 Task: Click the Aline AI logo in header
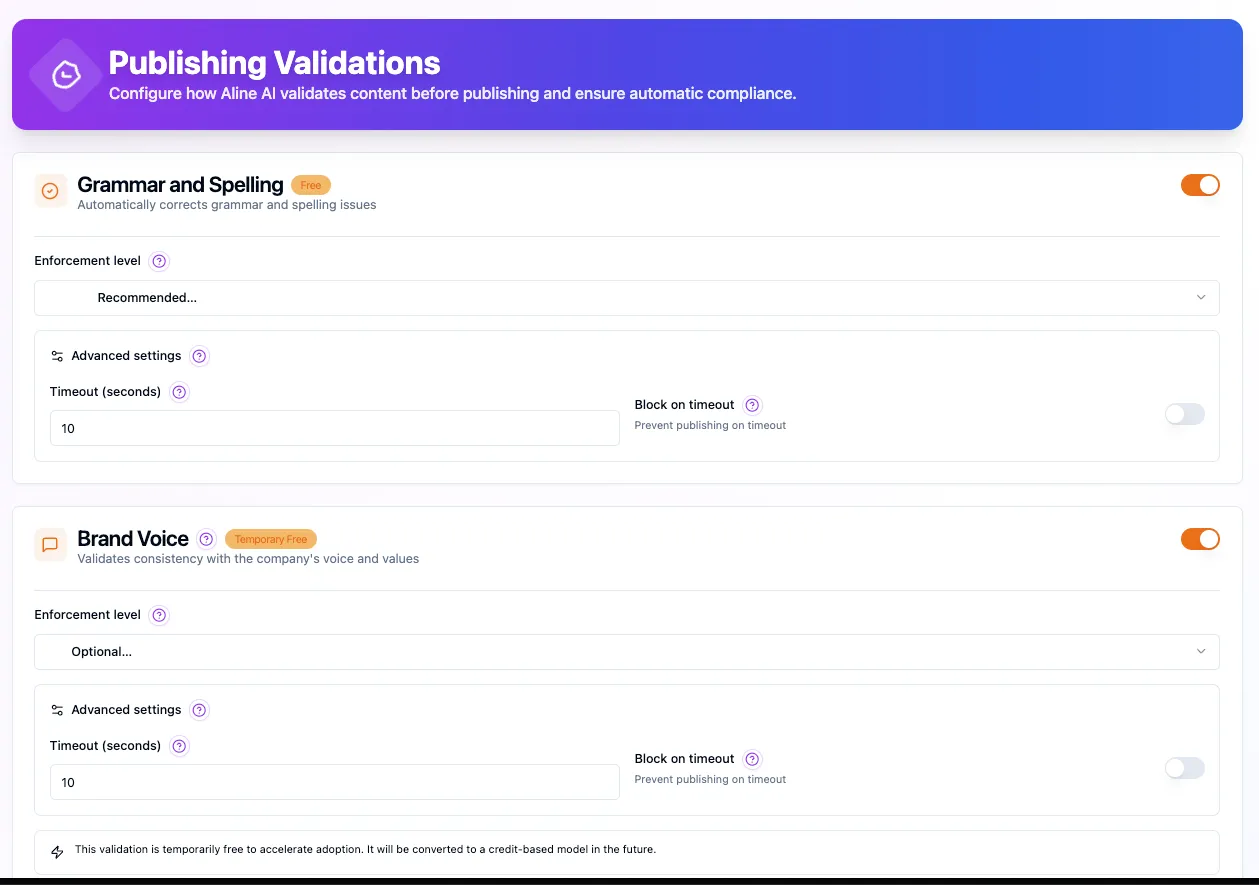pyautogui.click(x=66, y=75)
